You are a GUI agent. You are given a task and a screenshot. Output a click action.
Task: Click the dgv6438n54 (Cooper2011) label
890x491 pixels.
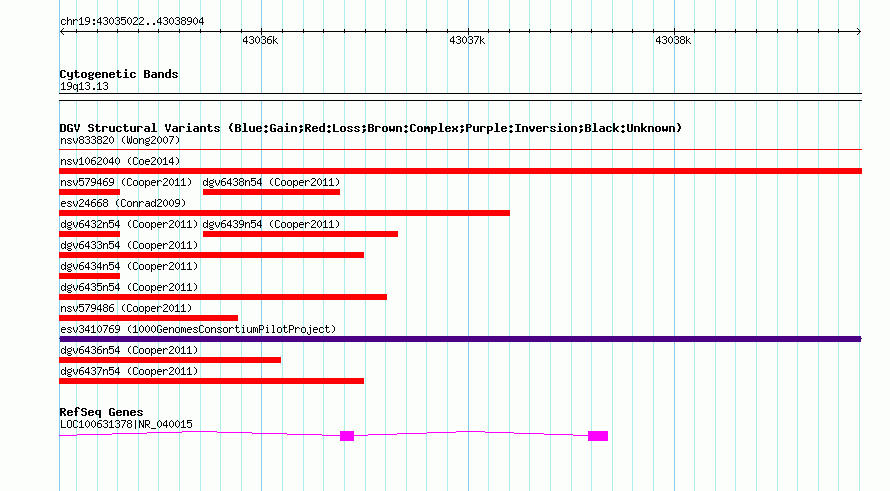[271, 182]
